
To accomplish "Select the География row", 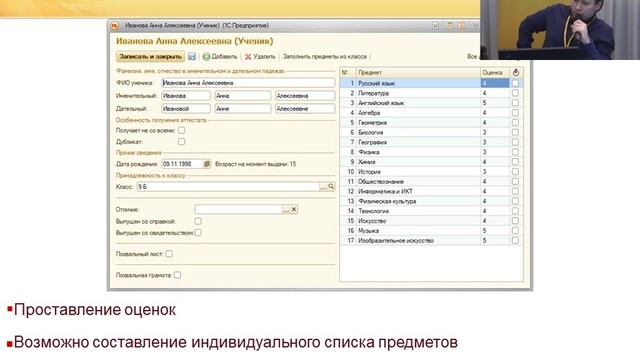I will 431,142.
